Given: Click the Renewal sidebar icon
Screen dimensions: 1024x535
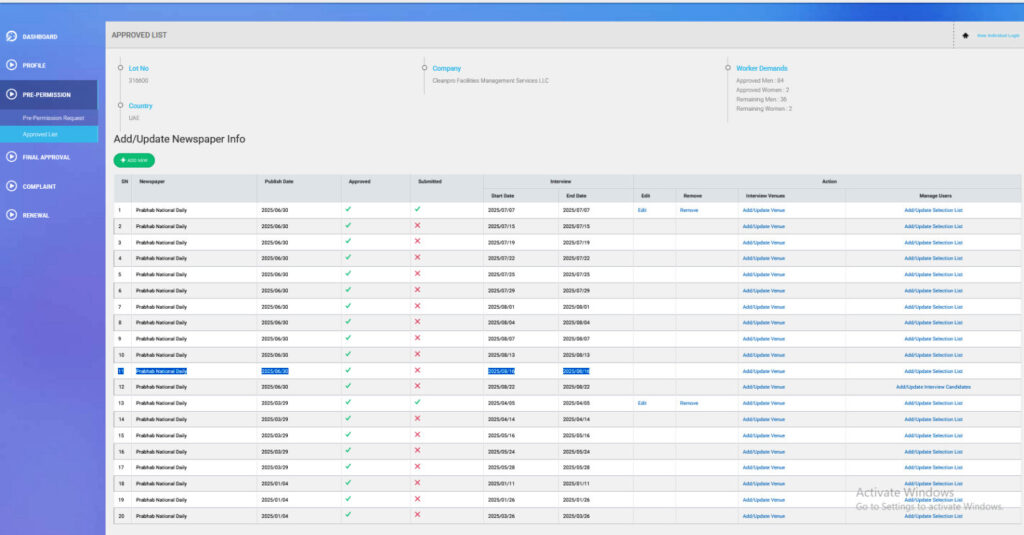Looking at the screenshot, I should 11,215.
